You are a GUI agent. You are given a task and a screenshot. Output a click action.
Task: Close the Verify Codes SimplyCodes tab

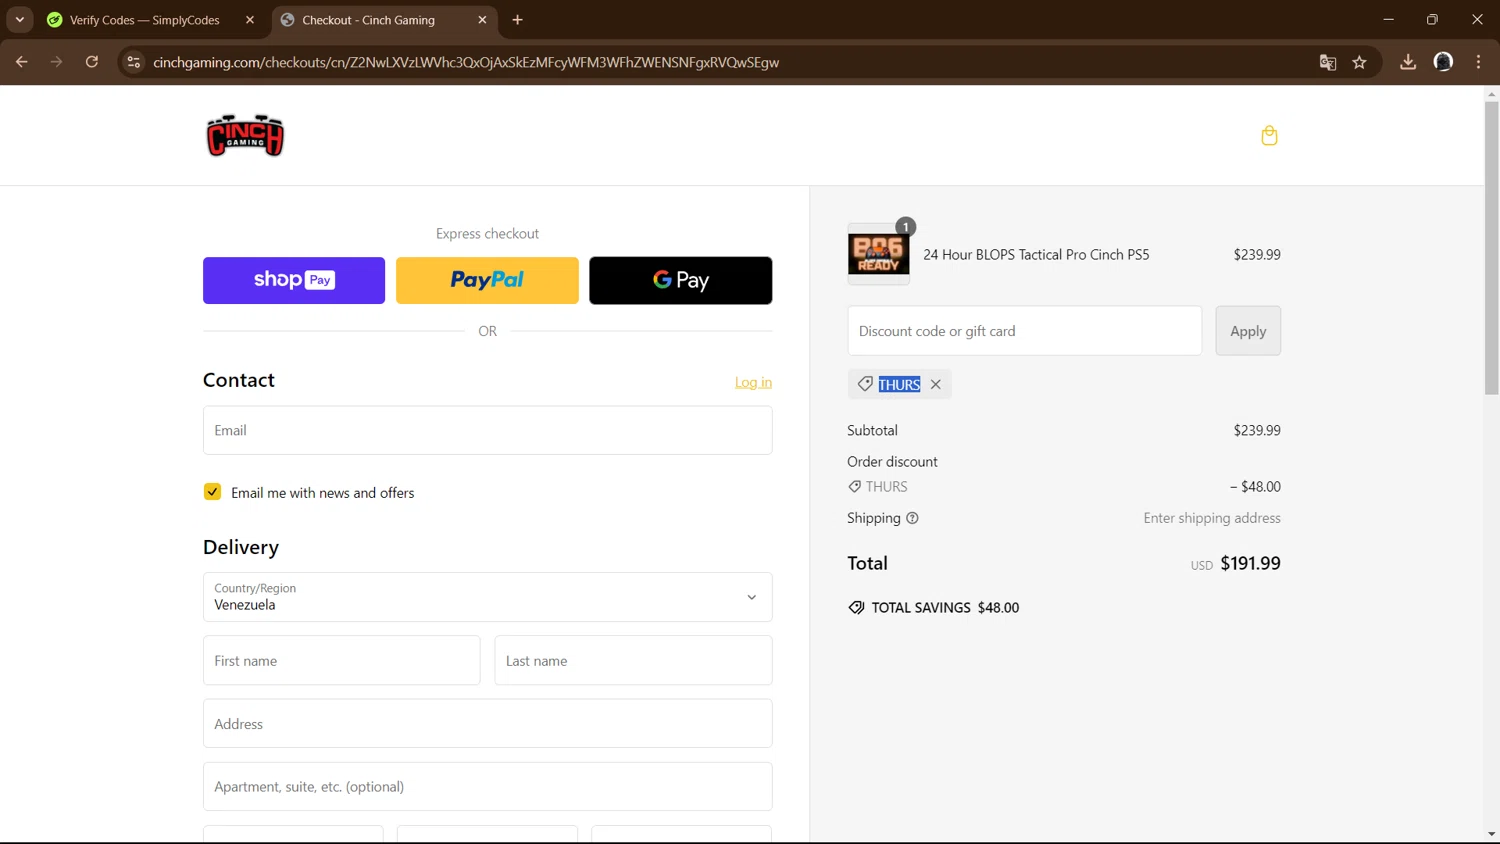pos(250,20)
